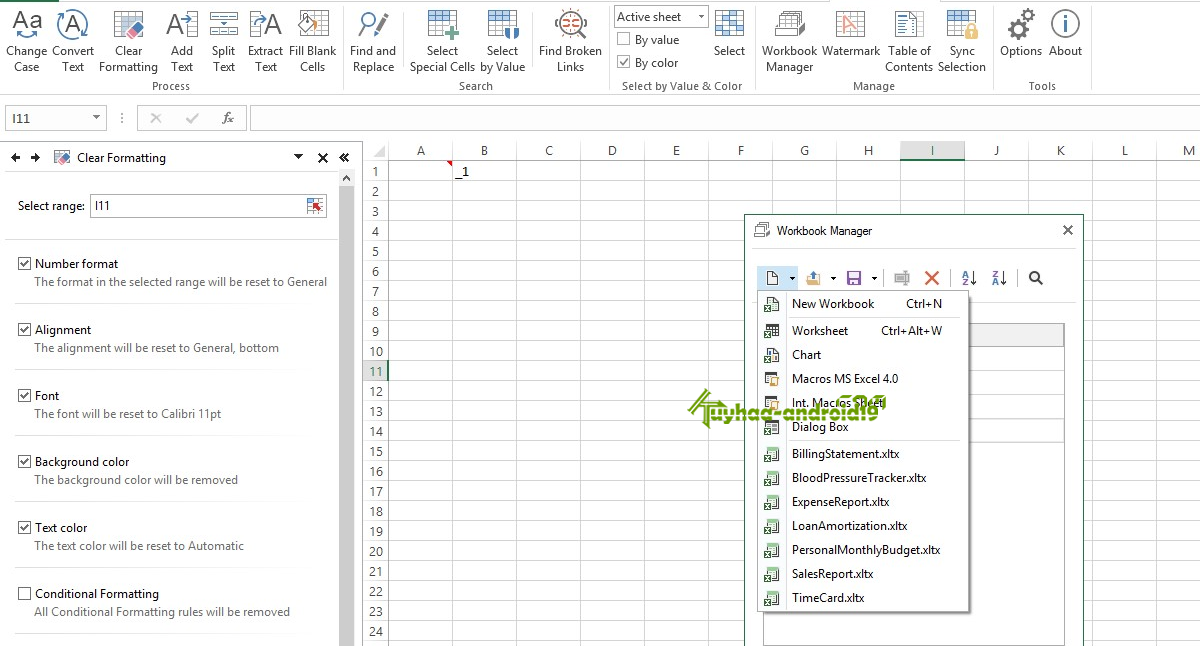Open Table of Contents tool

(x=909, y=41)
